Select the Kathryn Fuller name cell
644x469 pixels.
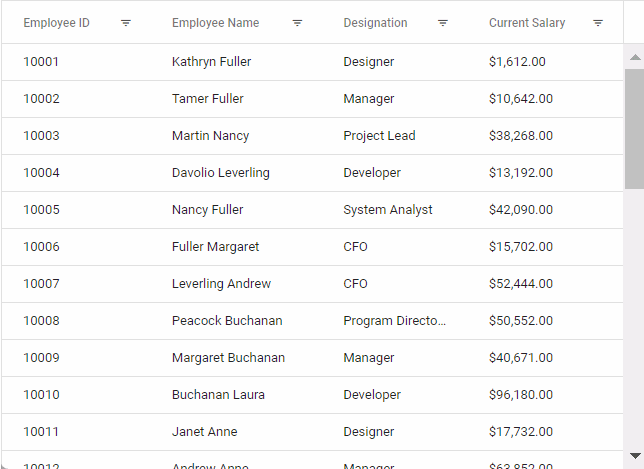[211, 62]
